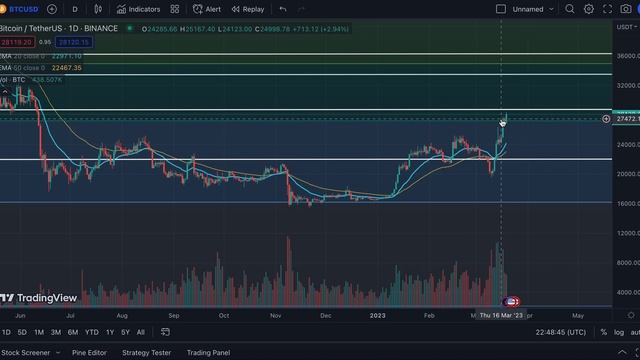This screenshot has height=360, width=640.
Task: Open layout setup square icon
Action: tap(501, 9)
